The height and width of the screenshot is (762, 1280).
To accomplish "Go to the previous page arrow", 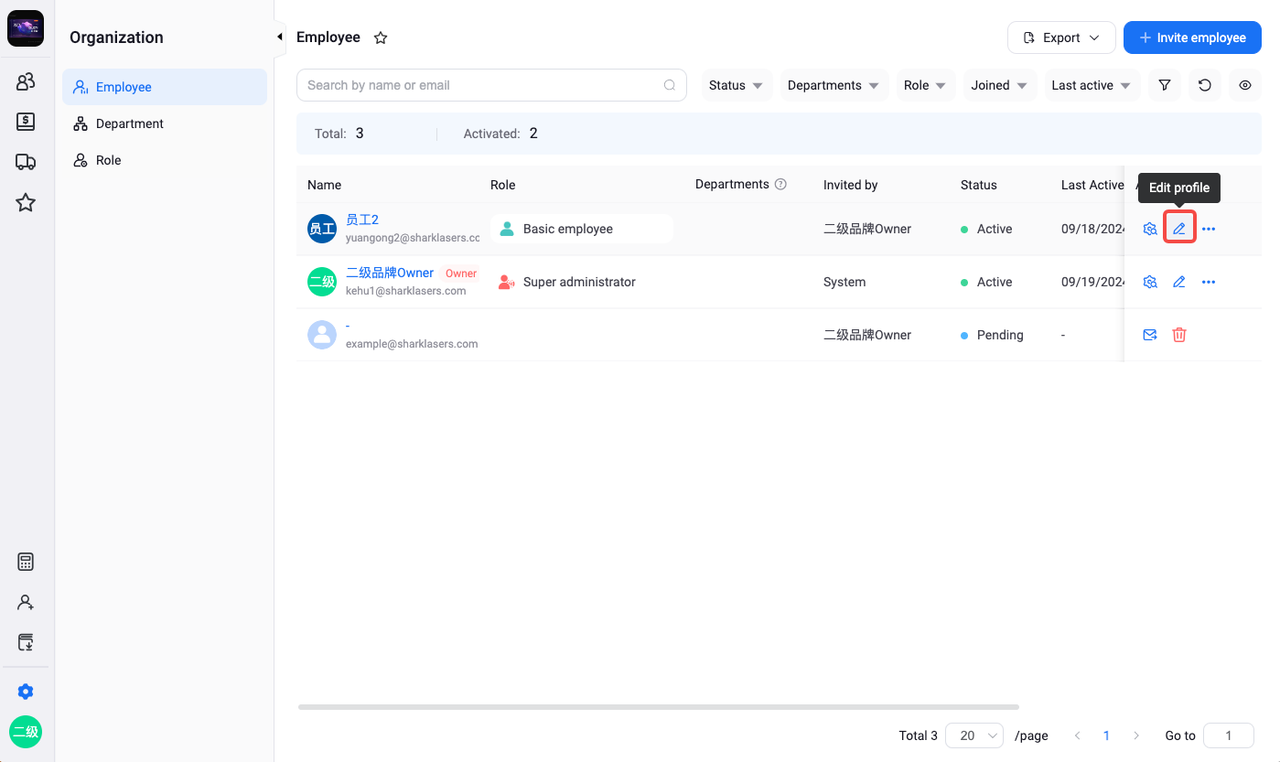I will [1077, 735].
